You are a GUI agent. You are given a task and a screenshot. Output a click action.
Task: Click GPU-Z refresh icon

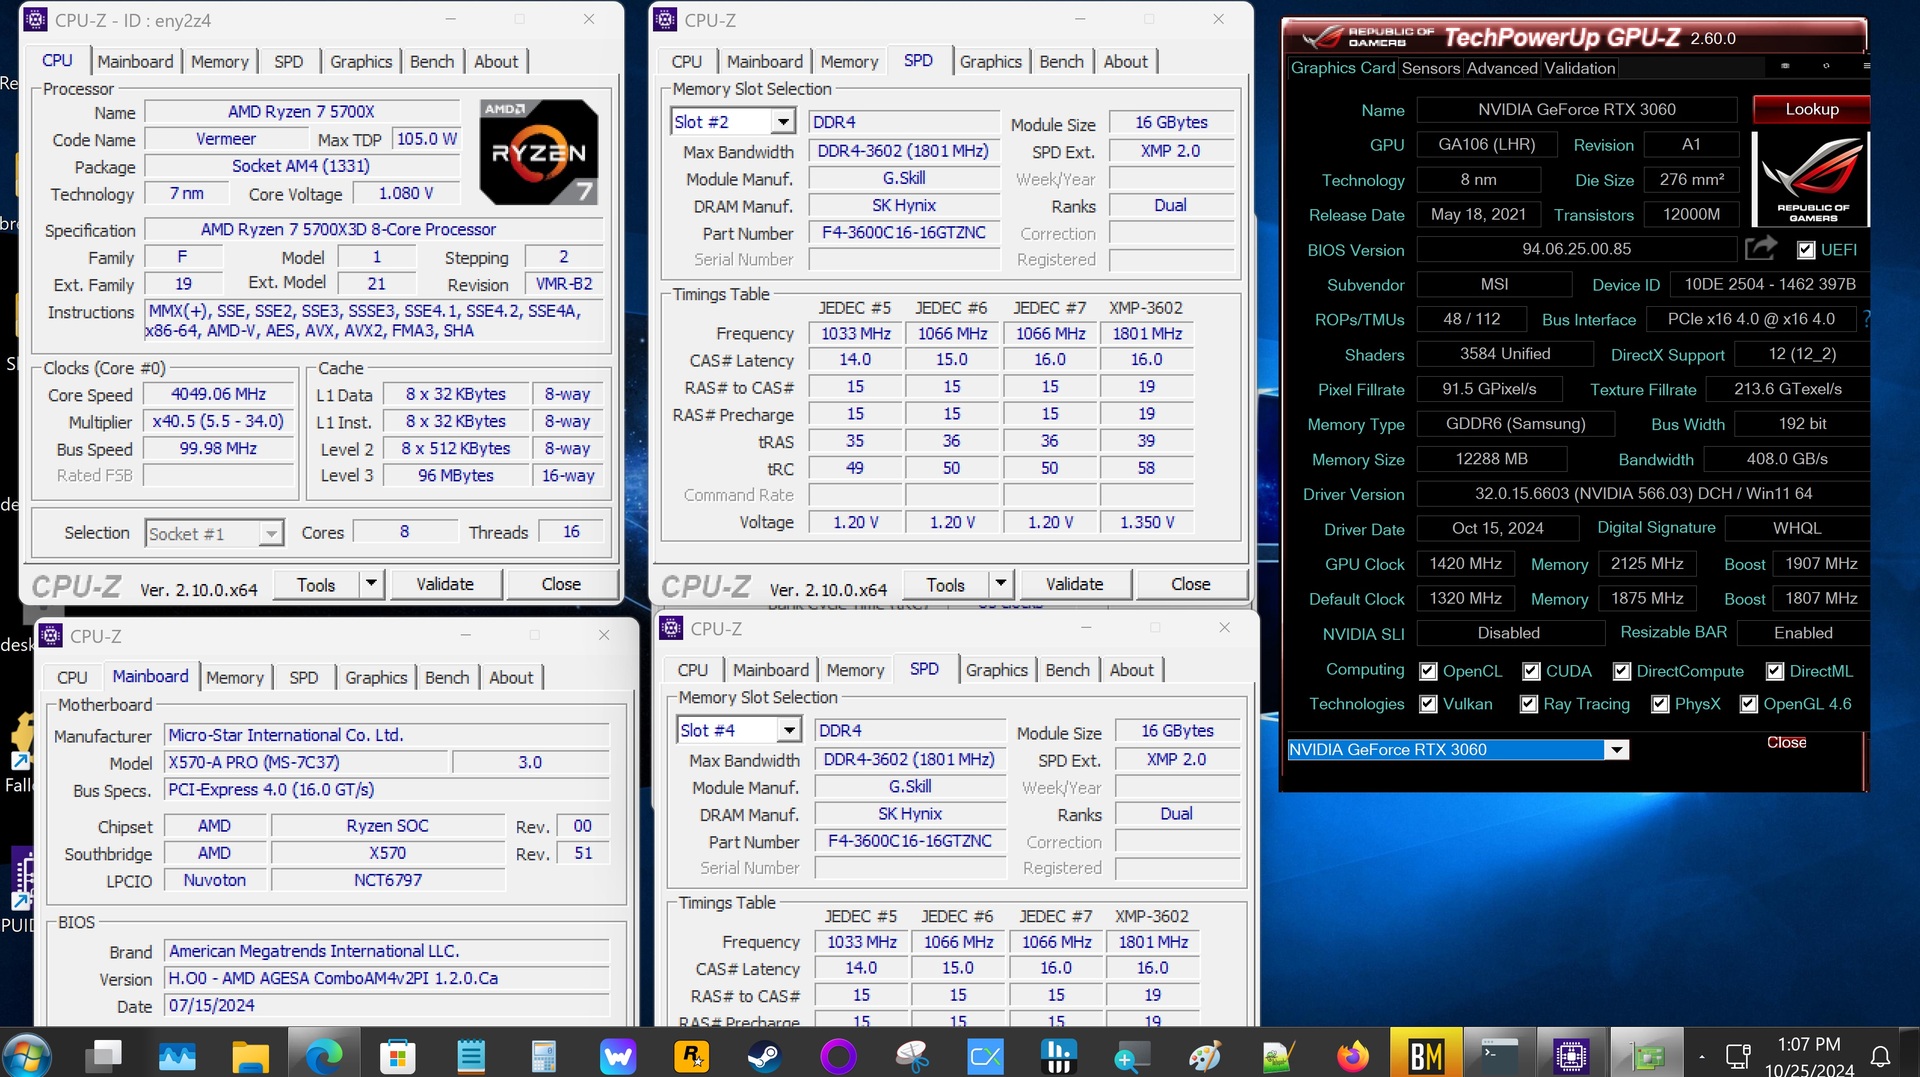point(1826,67)
